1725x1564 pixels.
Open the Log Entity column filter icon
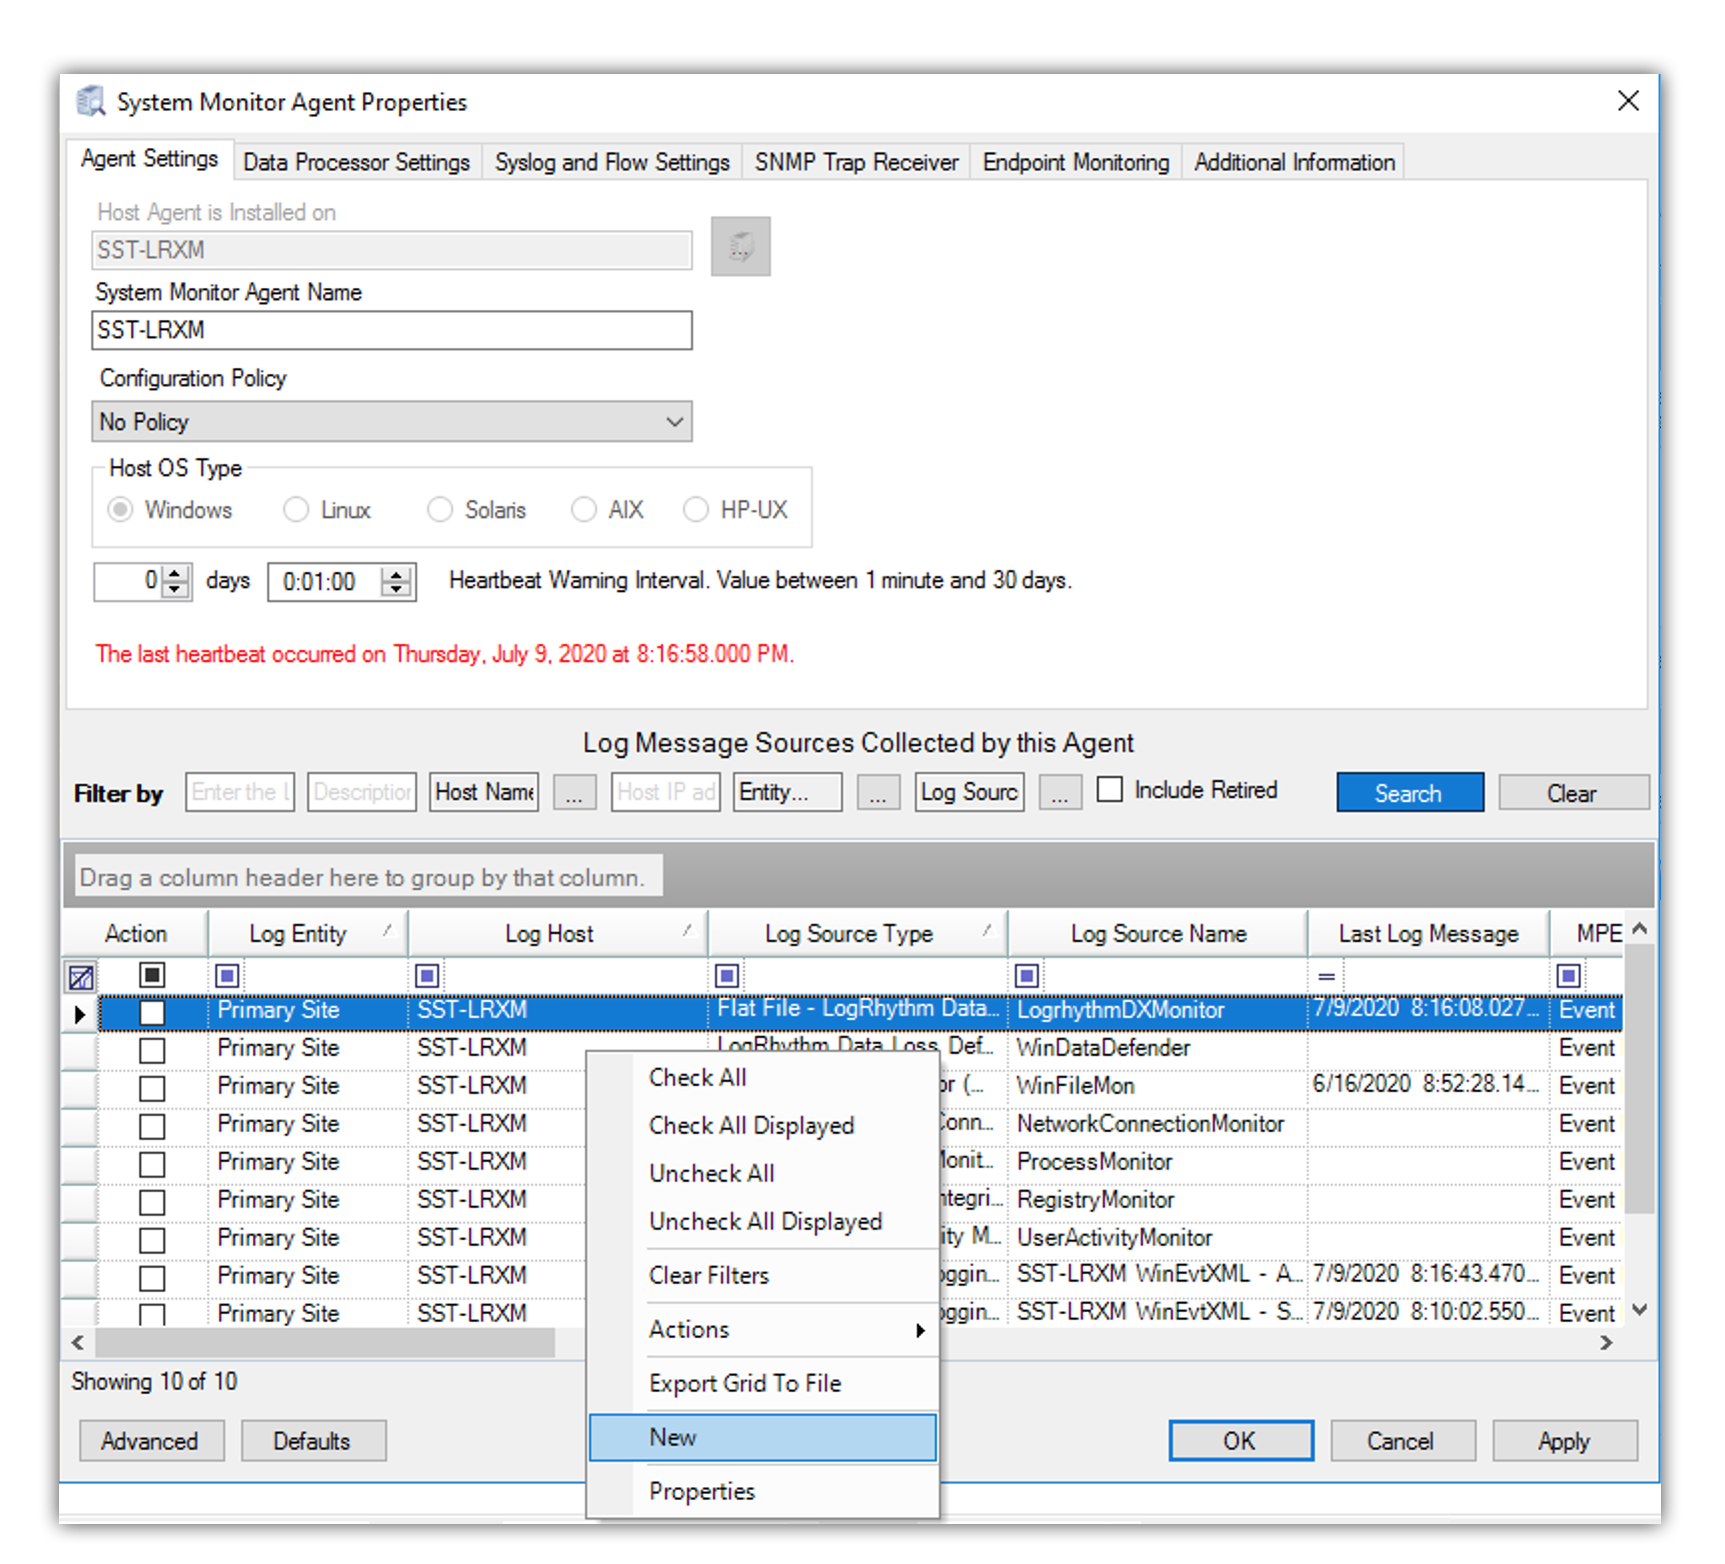[x=227, y=975]
